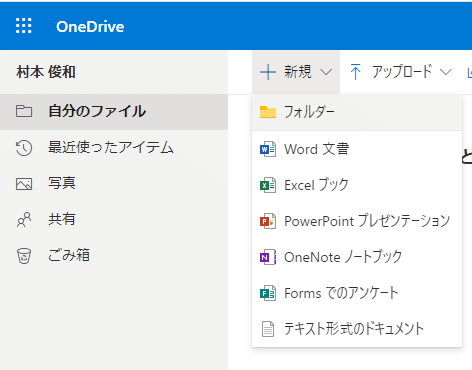Select 自分のファイル in the sidebar
This screenshot has width=472, height=370.
[114, 112]
